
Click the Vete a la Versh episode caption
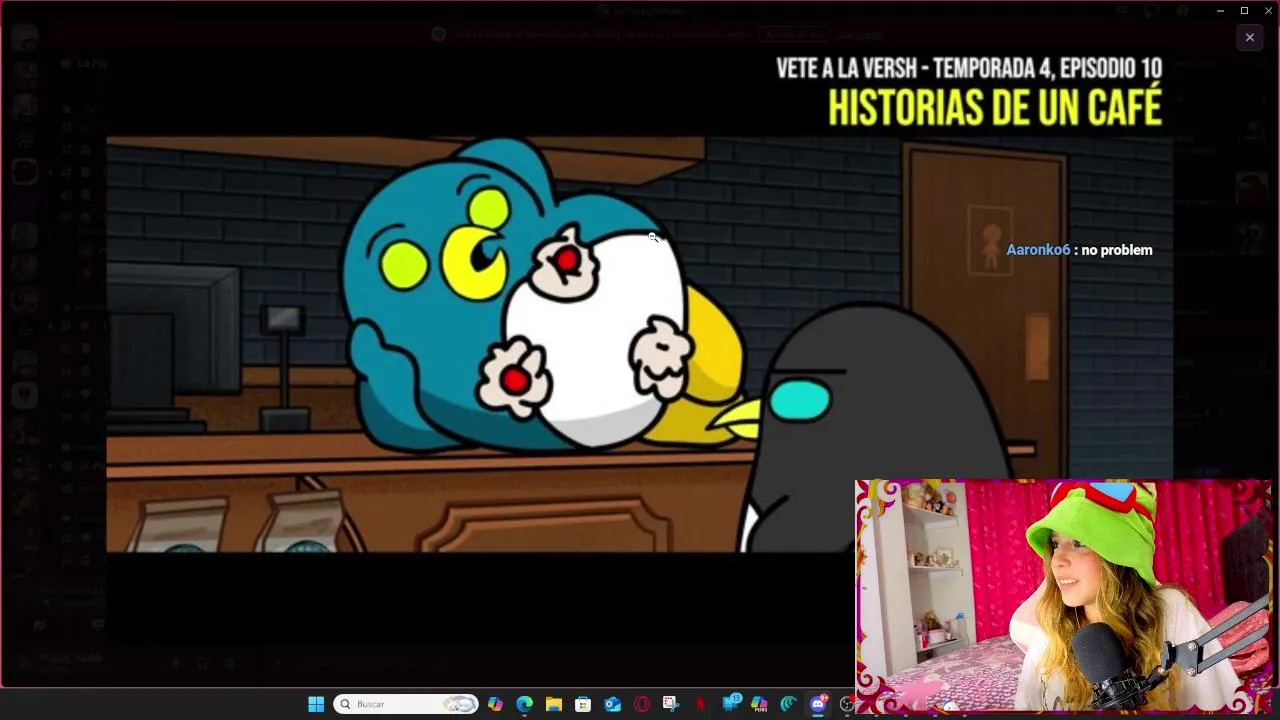969,68
